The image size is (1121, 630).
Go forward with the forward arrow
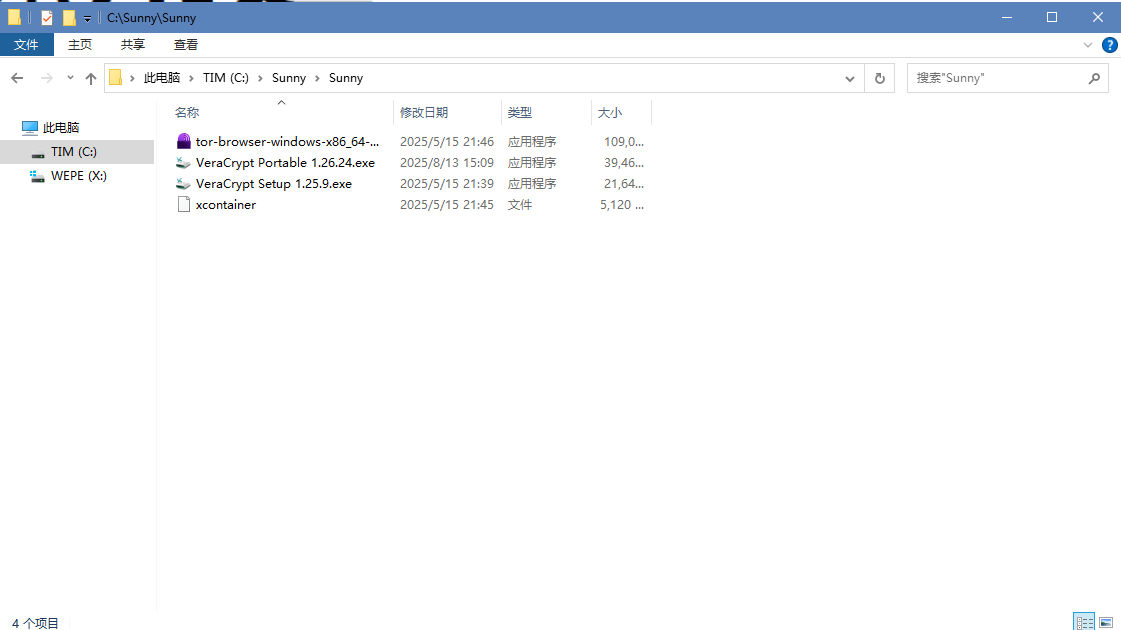click(x=46, y=78)
